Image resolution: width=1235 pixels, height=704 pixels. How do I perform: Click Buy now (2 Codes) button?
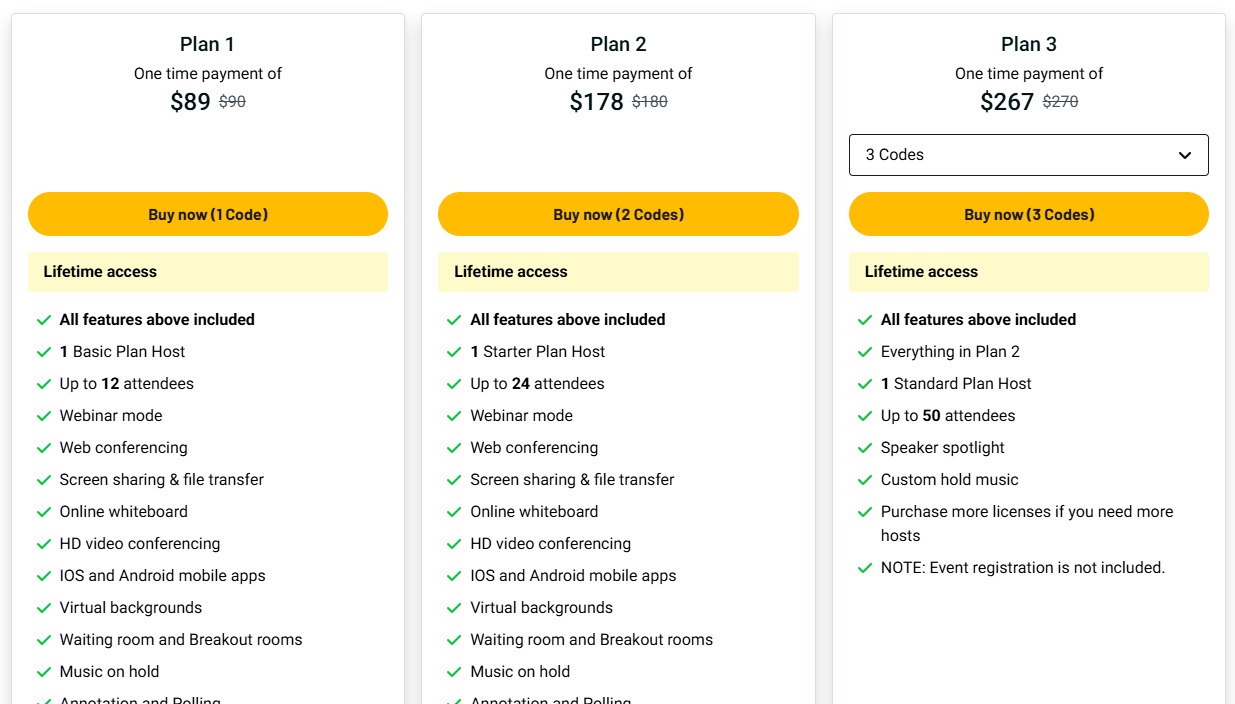click(x=618, y=214)
